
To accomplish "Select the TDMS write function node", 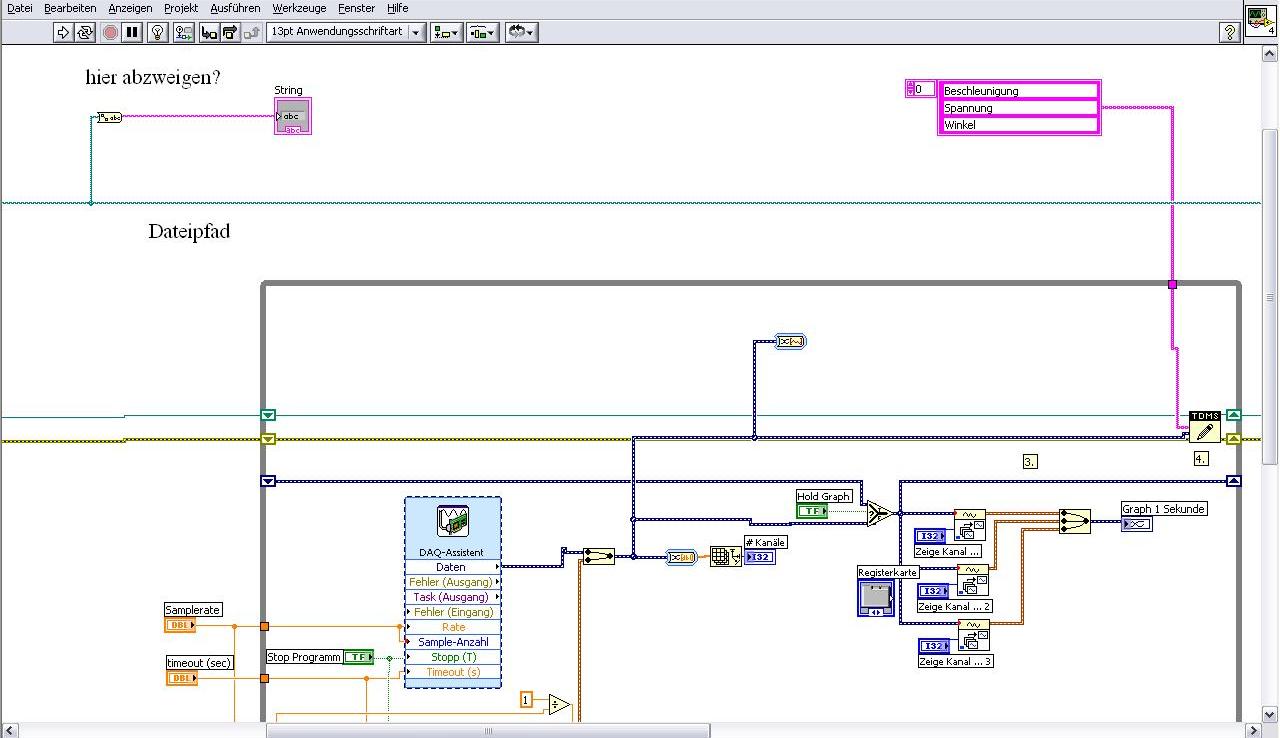I will [x=1204, y=428].
